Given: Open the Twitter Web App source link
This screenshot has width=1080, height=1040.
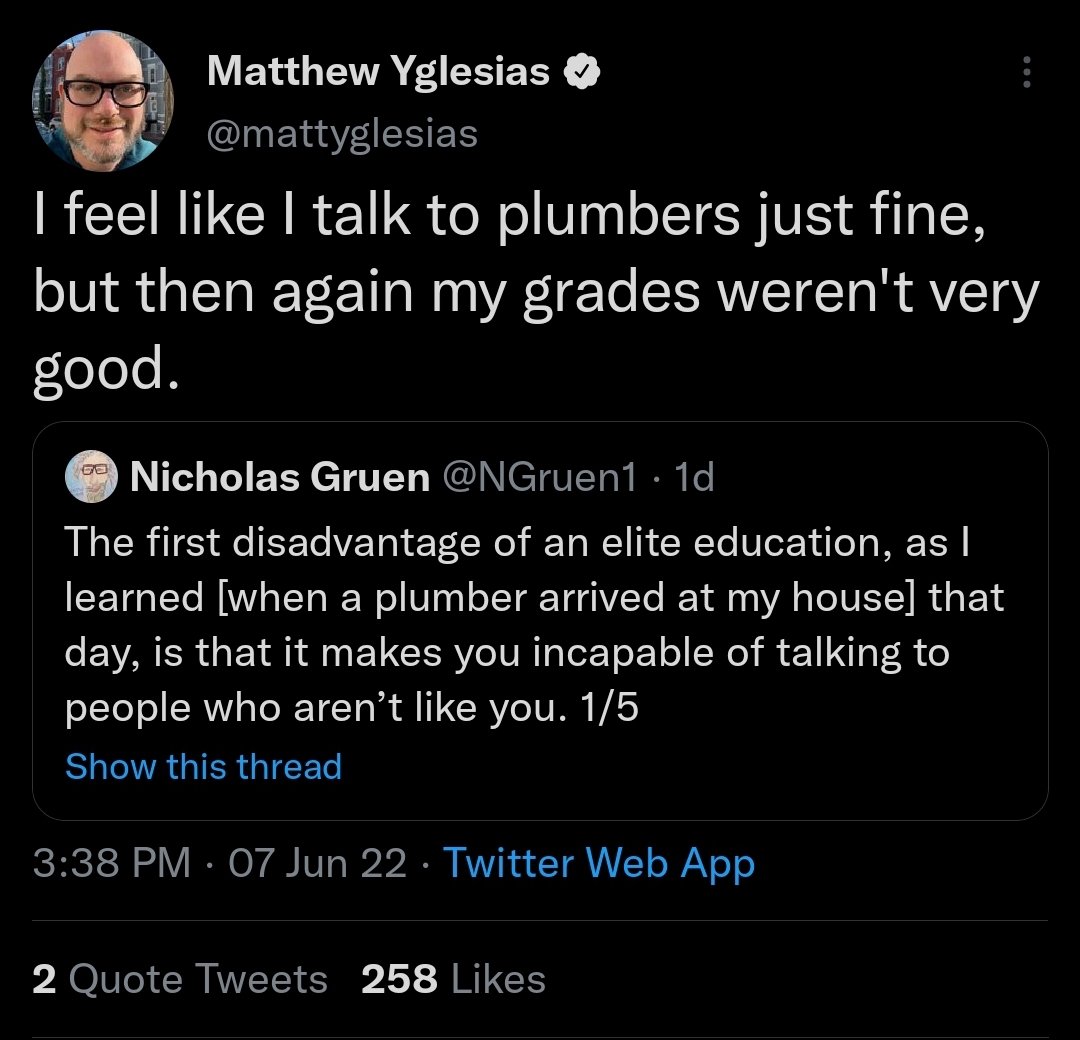Looking at the screenshot, I should [x=598, y=863].
